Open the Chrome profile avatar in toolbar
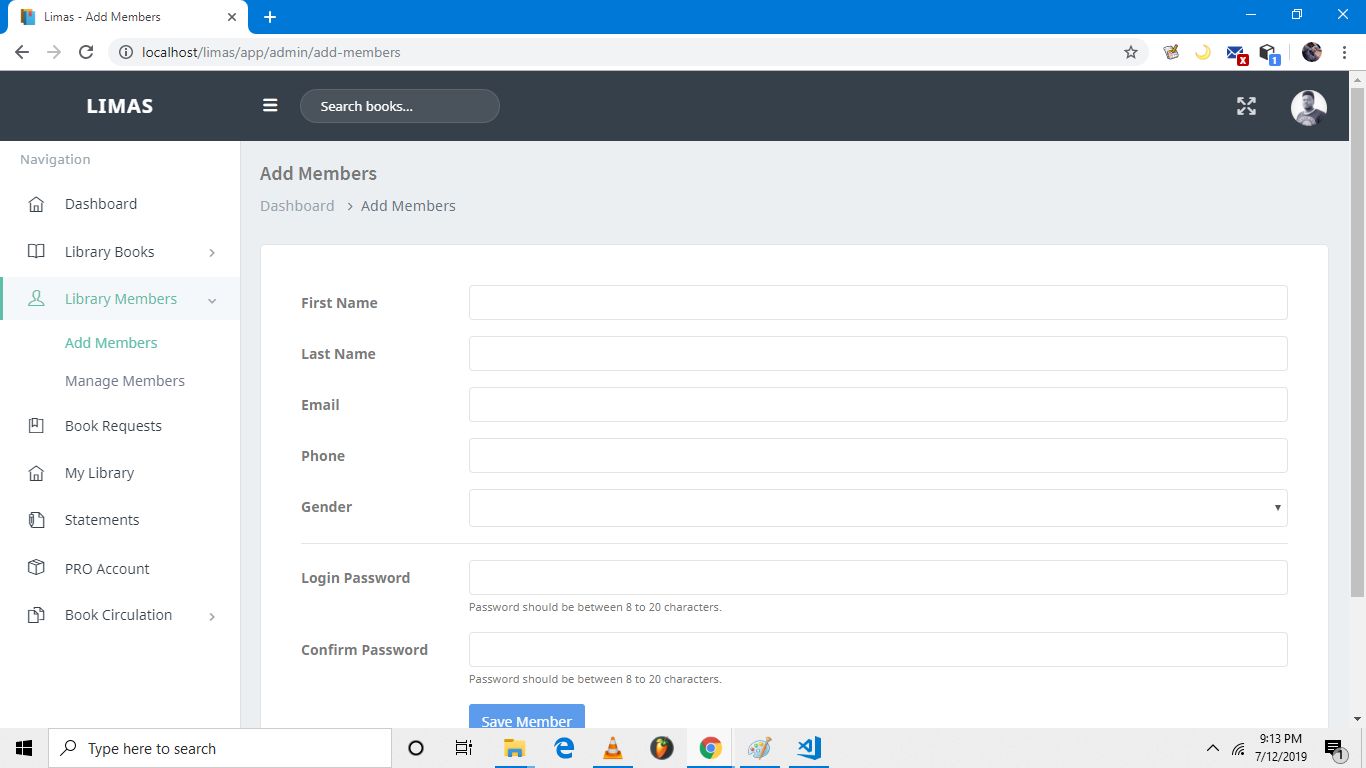This screenshot has height=768, width=1366. coord(1312,52)
